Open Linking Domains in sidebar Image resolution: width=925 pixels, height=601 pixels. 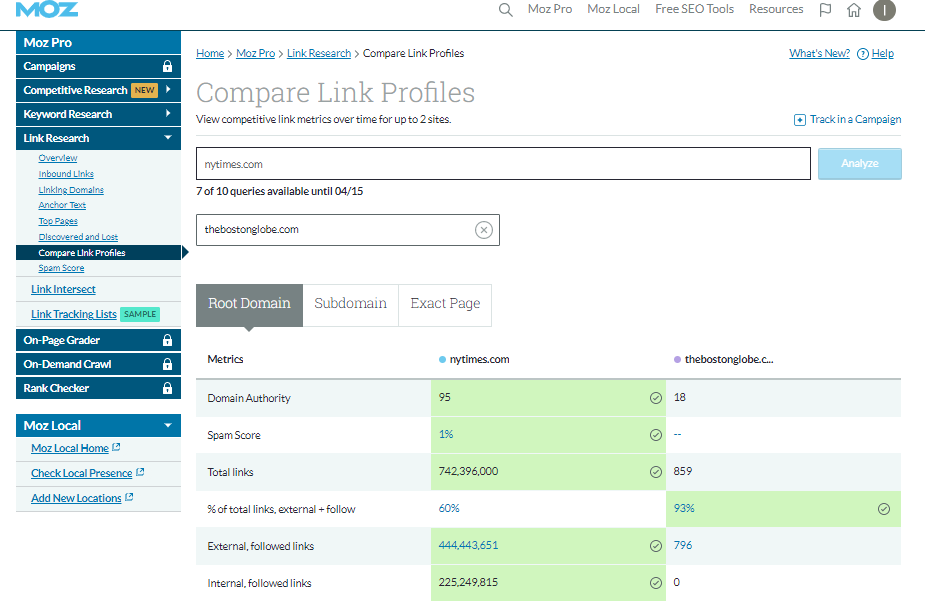click(71, 190)
